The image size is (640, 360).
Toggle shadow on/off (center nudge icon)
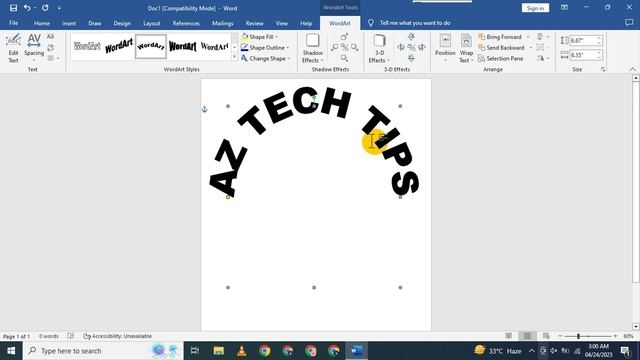(344, 48)
